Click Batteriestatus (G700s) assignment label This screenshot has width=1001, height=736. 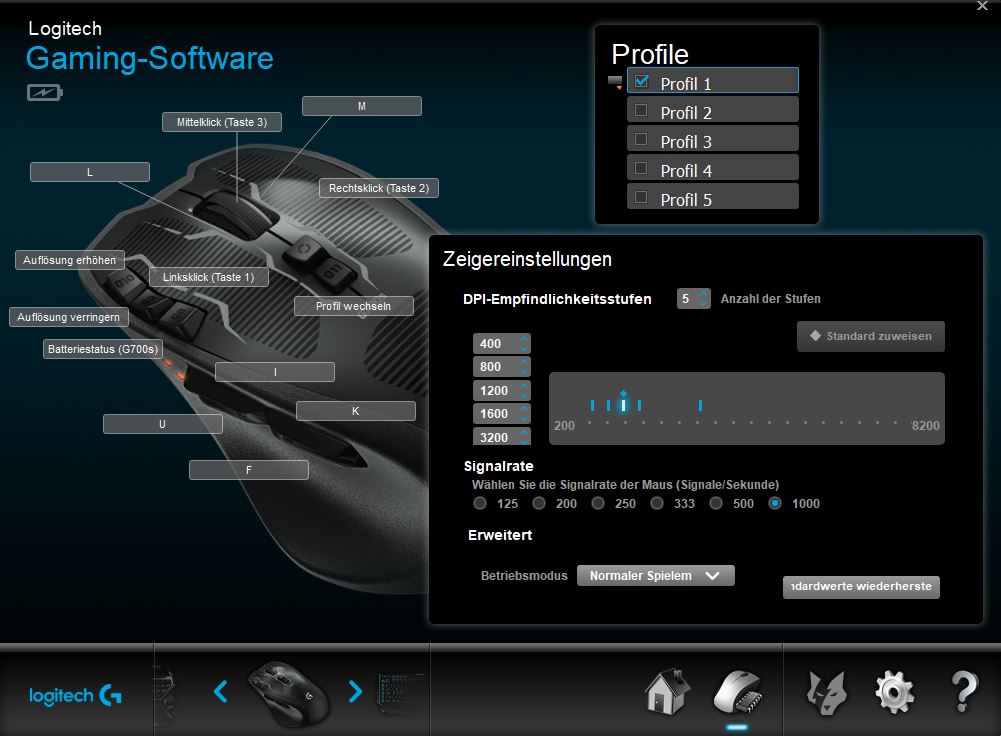click(103, 349)
